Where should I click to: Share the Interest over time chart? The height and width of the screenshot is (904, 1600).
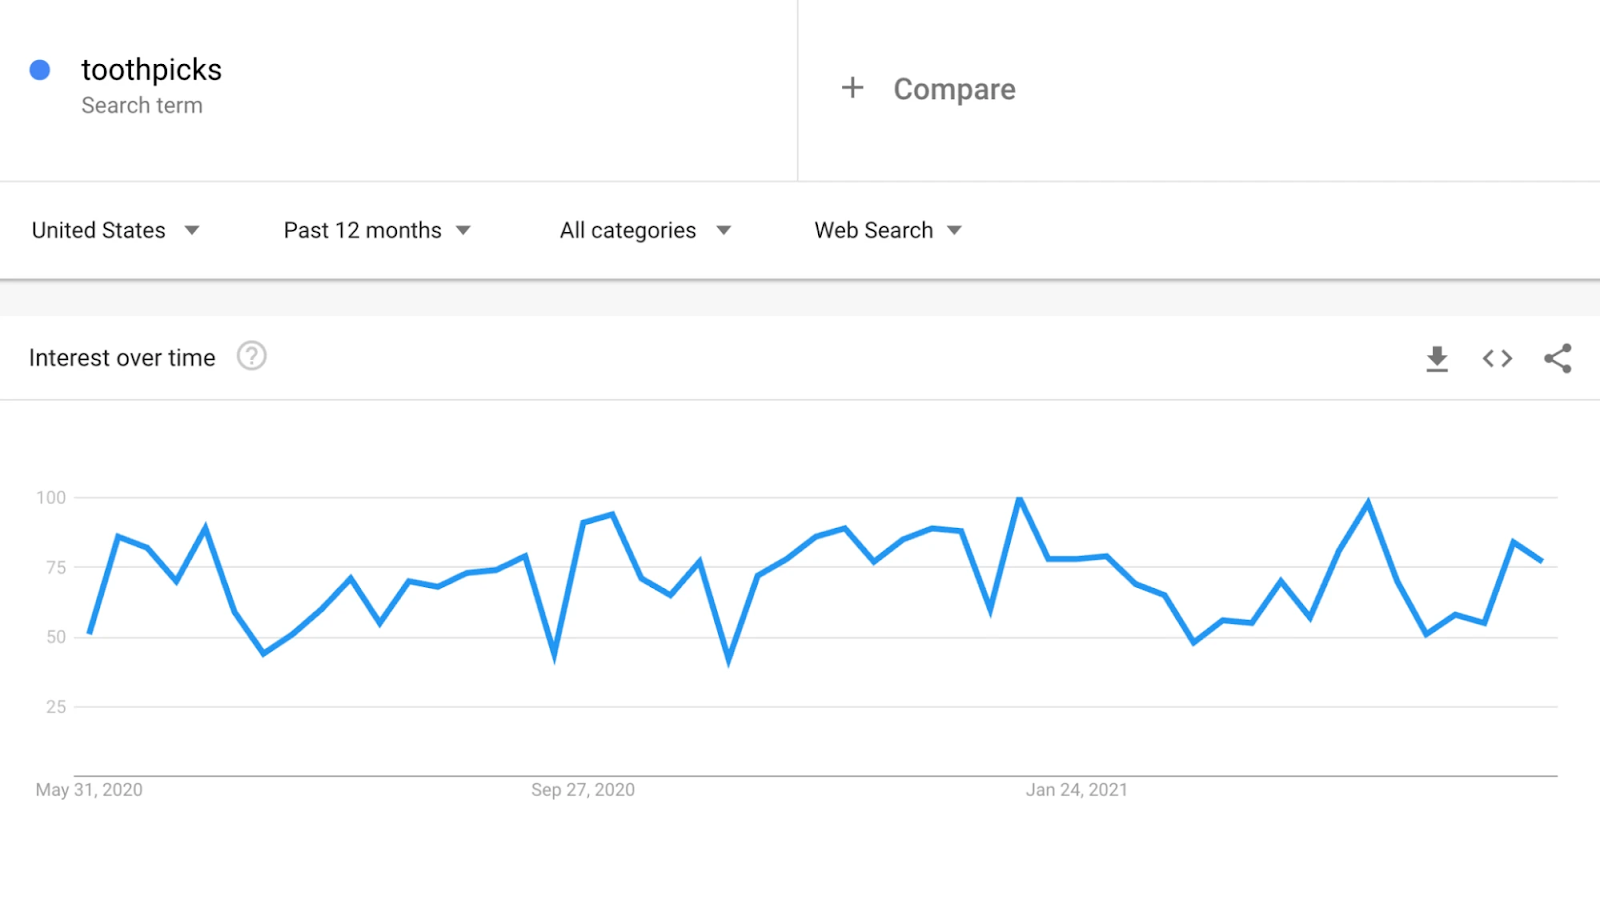click(1557, 358)
